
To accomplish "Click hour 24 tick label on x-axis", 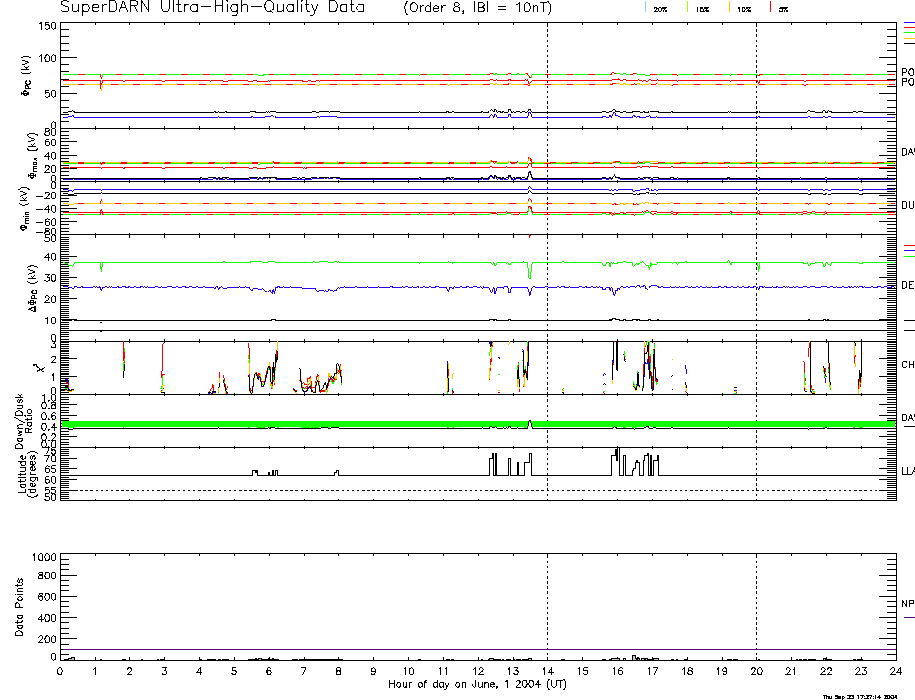I will pyautogui.click(x=896, y=671).
